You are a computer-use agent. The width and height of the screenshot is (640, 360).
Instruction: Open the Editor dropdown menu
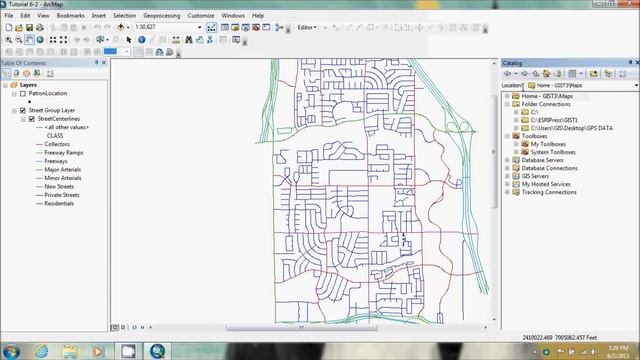click(307, 27)
